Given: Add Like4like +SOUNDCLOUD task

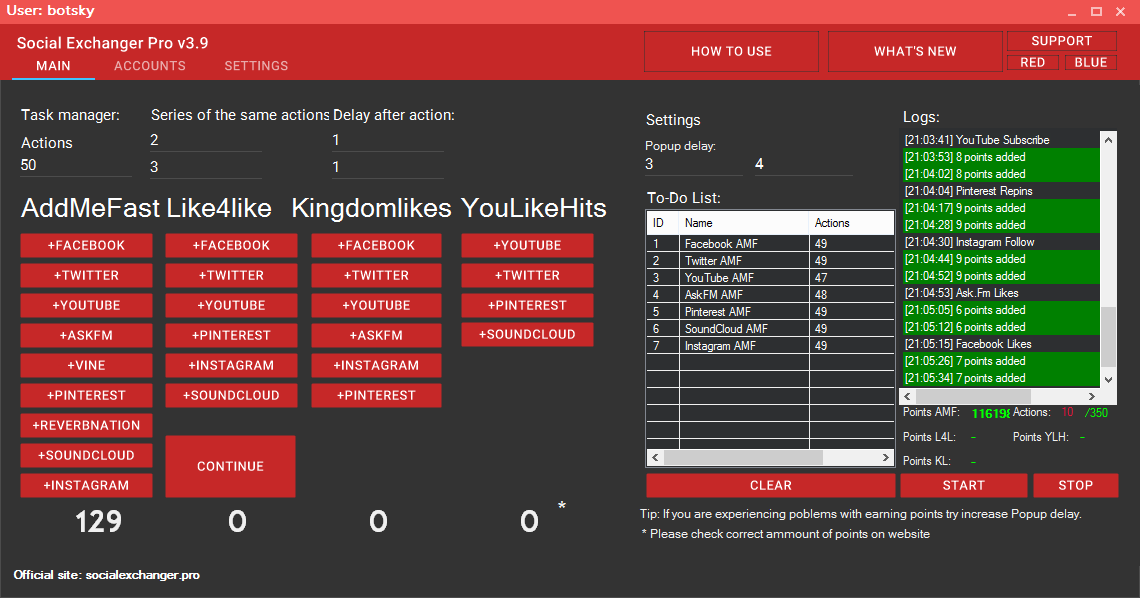Looking at the screenshot, I should point(231,395).
